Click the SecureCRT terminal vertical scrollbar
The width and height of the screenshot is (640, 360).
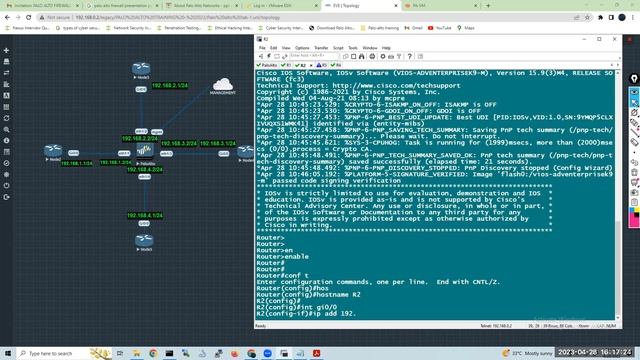(618, 195)
